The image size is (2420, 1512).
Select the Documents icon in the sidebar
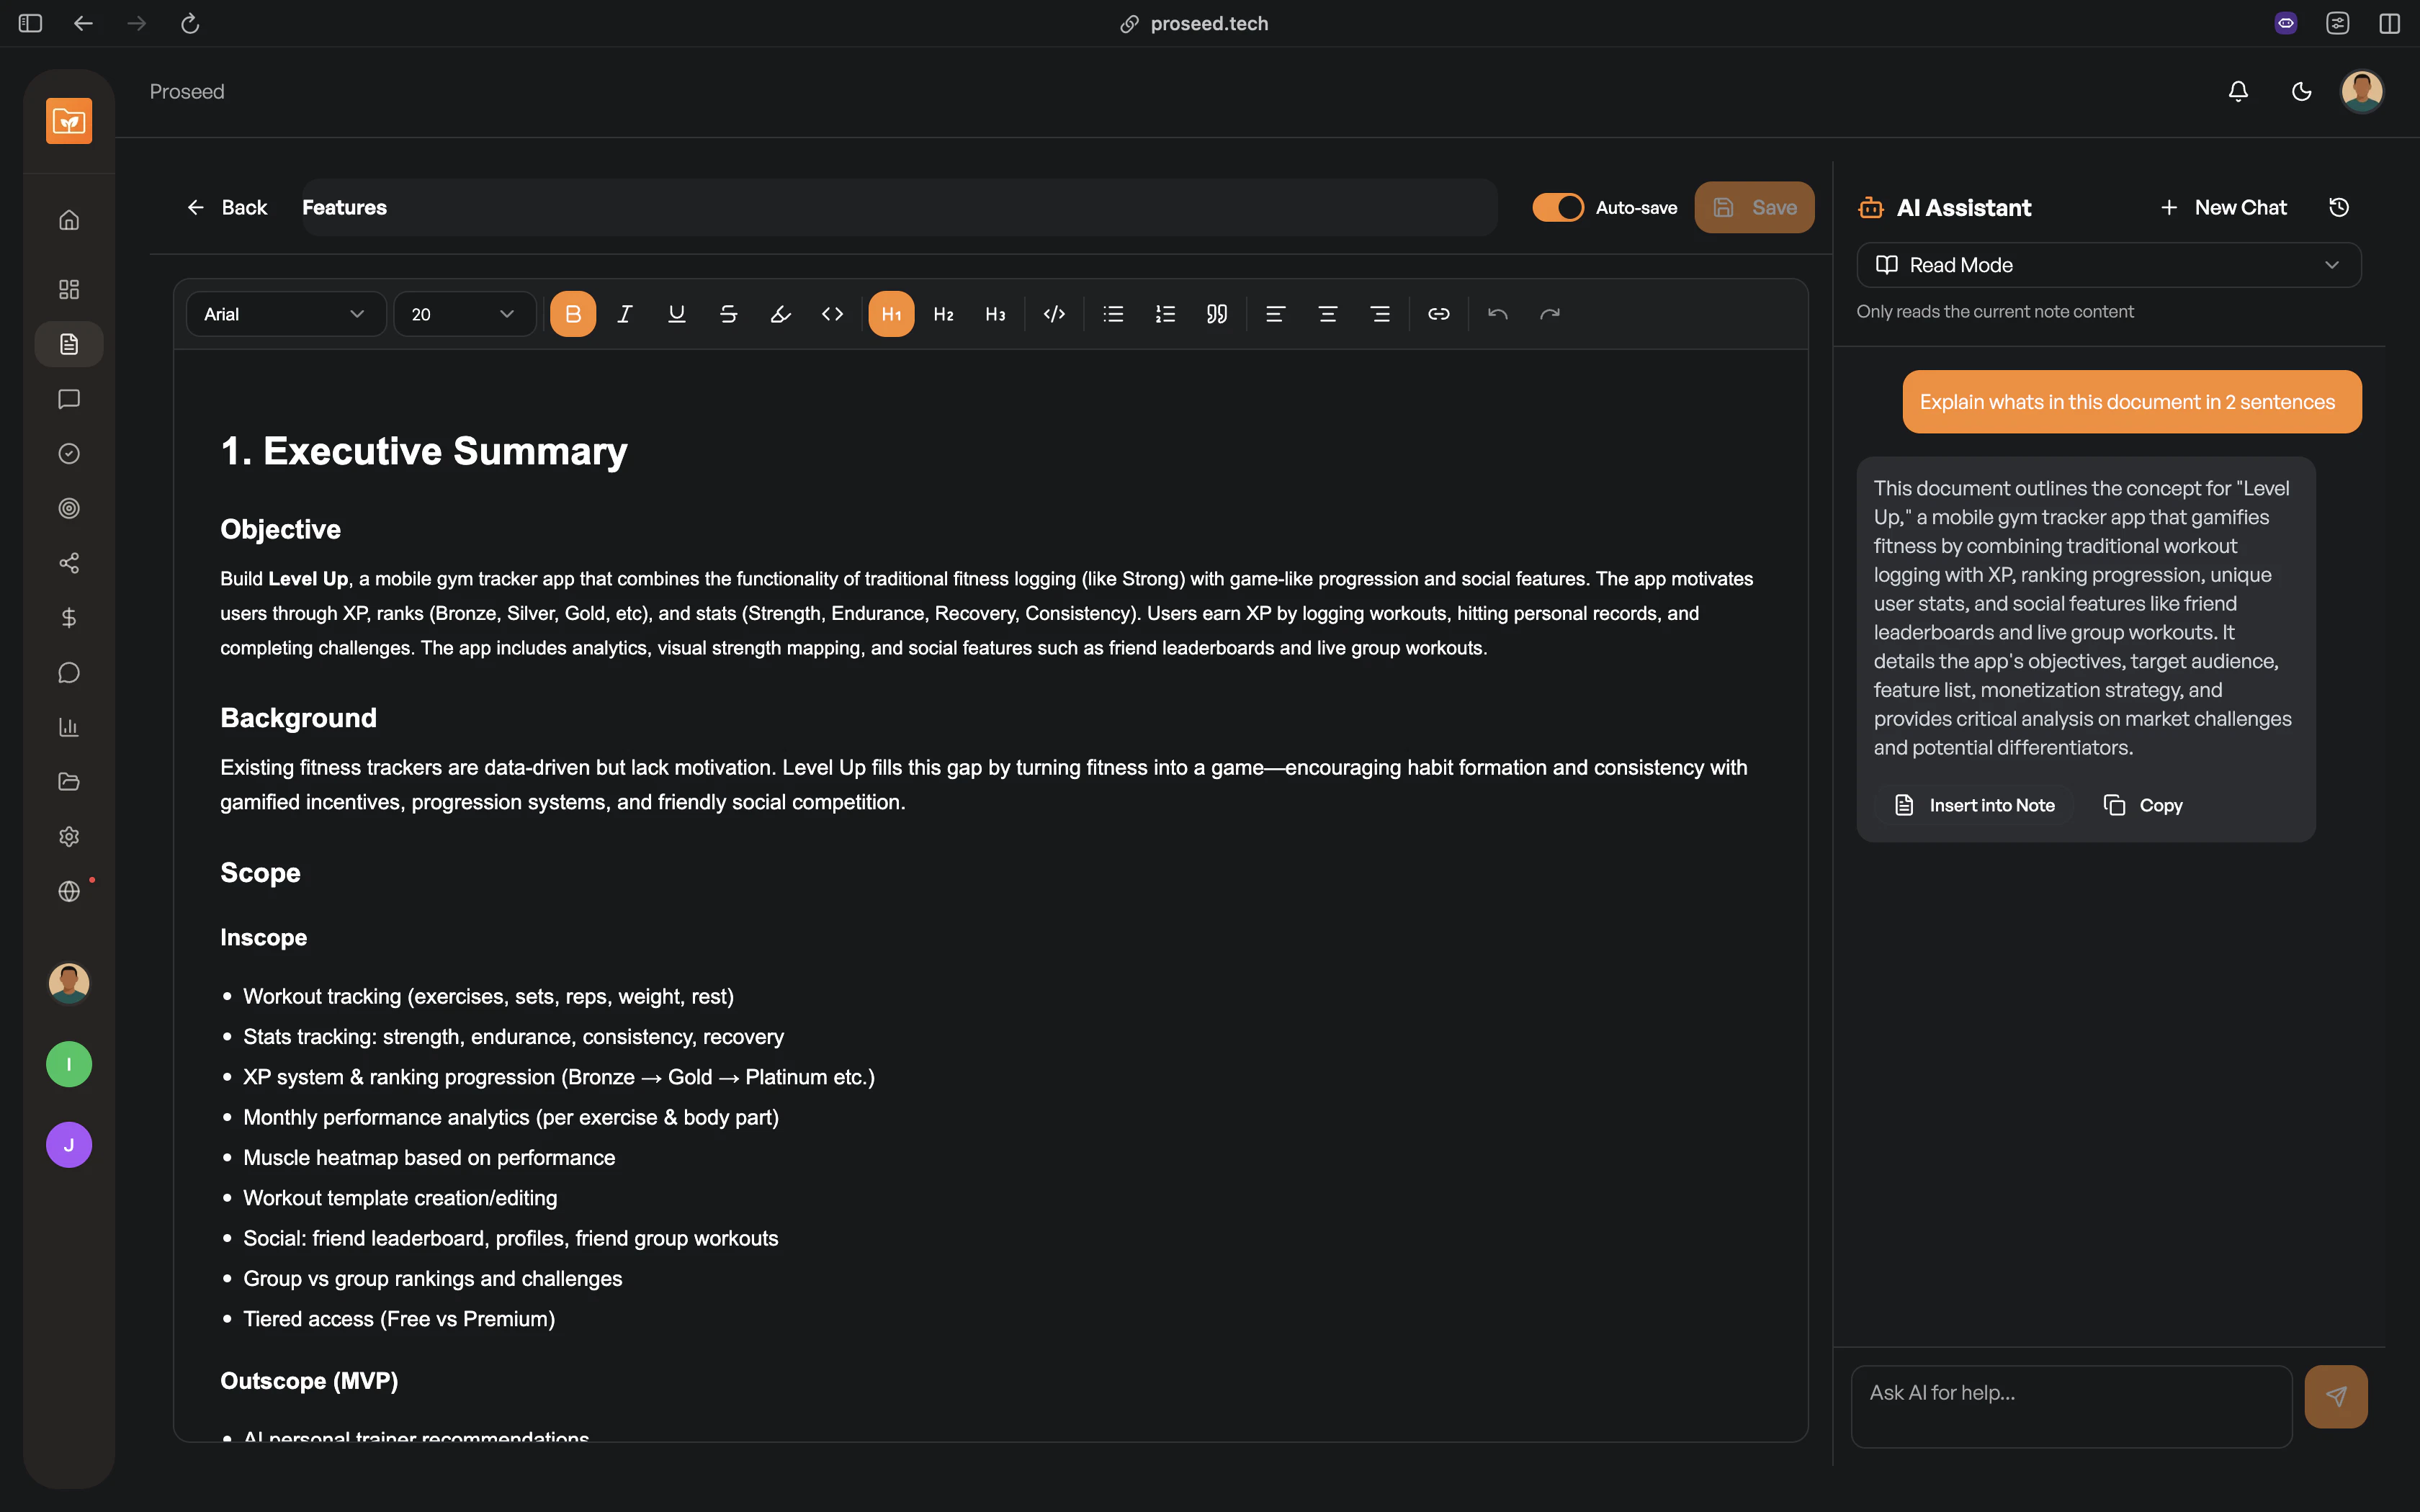pyautogui.click(x=68, y=344)
